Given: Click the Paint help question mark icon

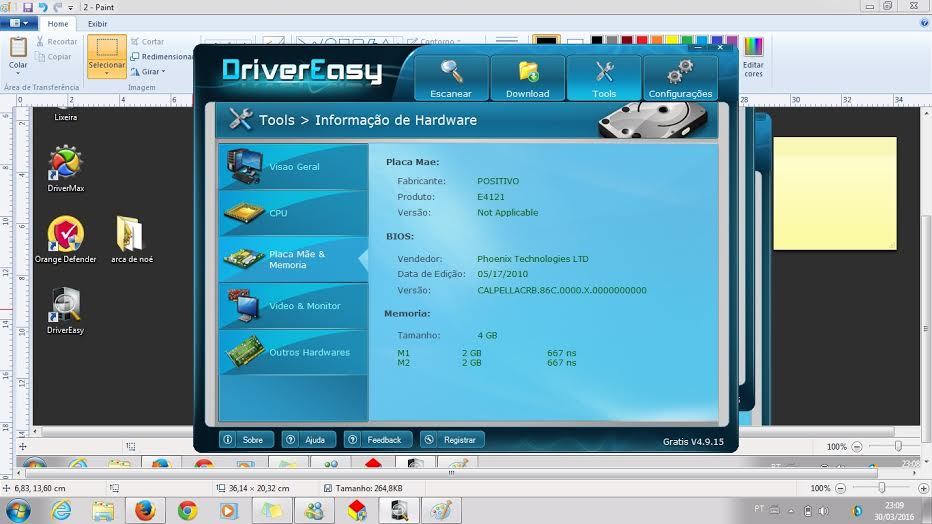Looking at the screenshot, I should click(924, 23).
